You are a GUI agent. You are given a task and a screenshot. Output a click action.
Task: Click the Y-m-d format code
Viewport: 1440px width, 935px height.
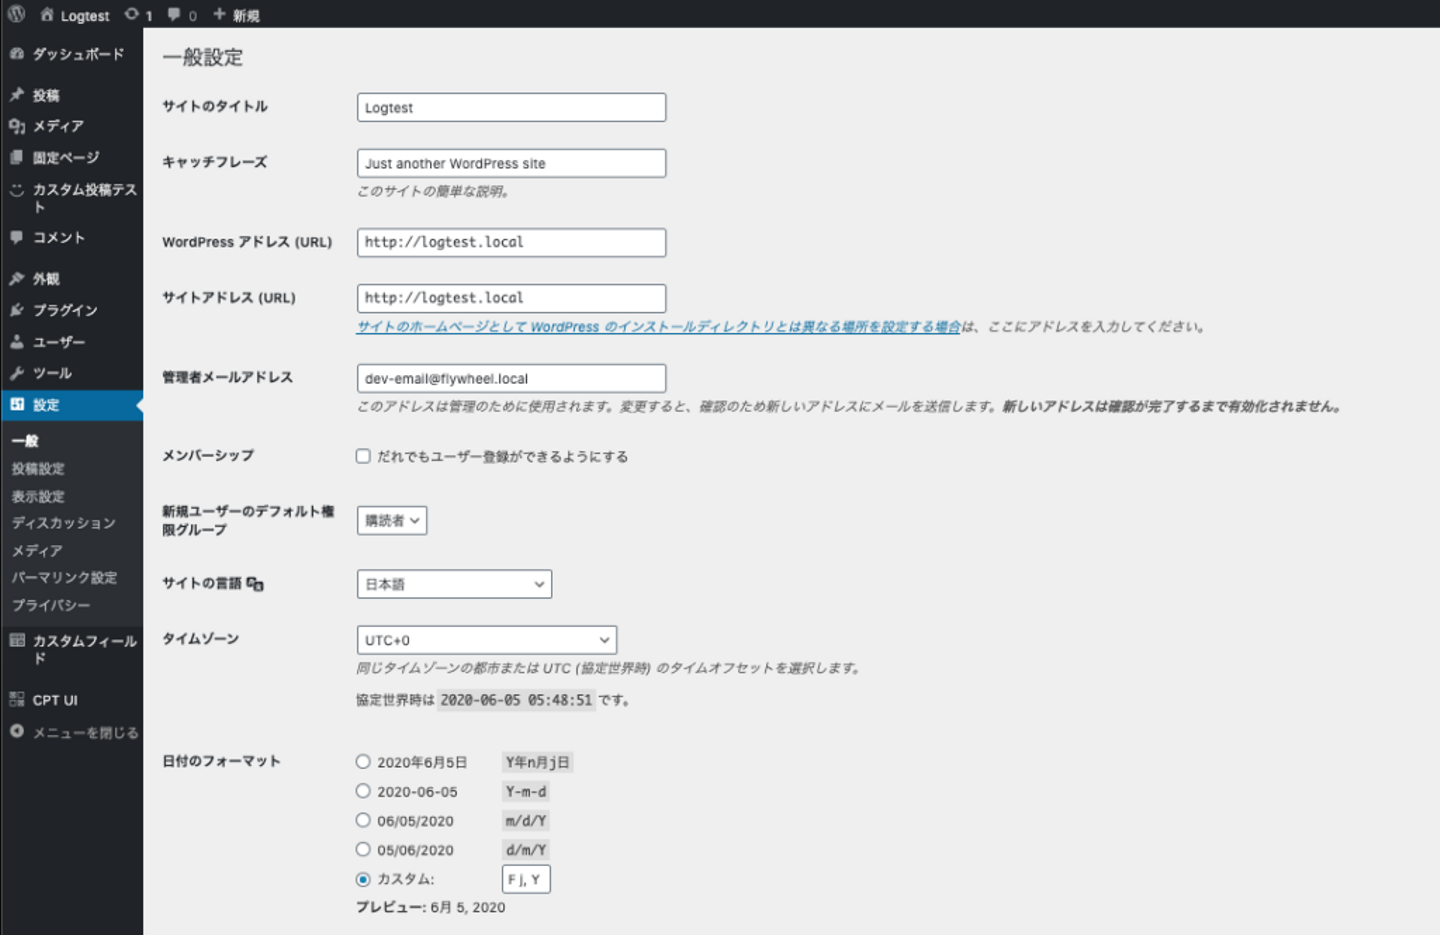point(526,791)
